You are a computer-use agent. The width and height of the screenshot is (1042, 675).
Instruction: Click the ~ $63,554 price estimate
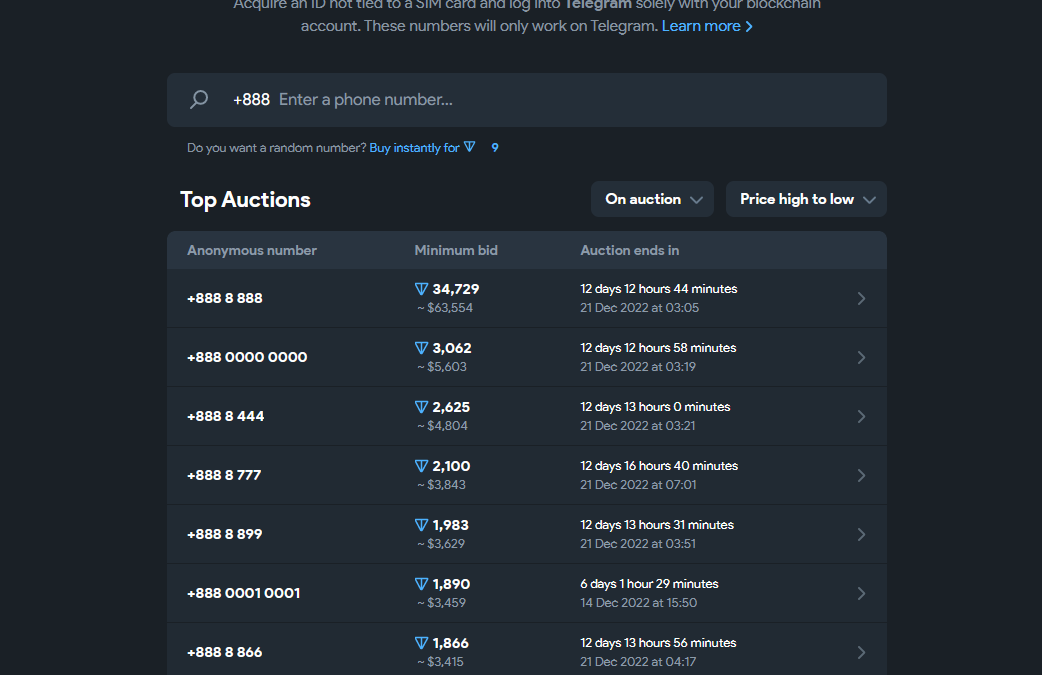pos(445,308)
